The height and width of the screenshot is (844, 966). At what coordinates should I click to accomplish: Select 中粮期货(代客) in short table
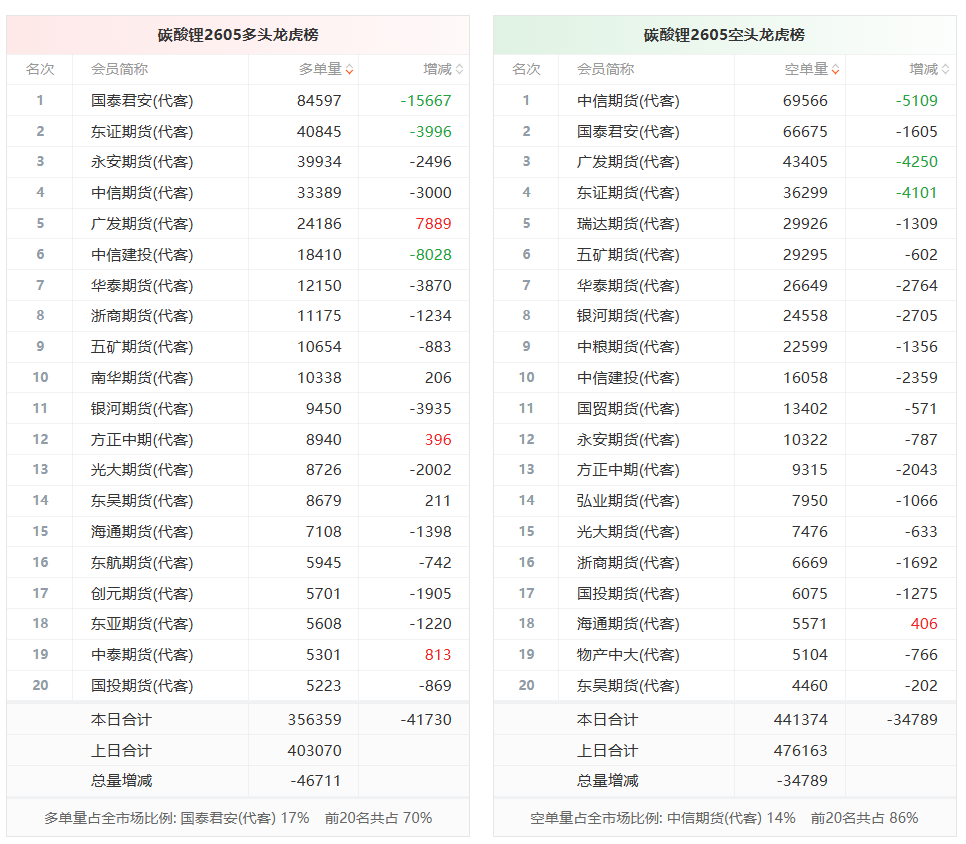point(628,347)
